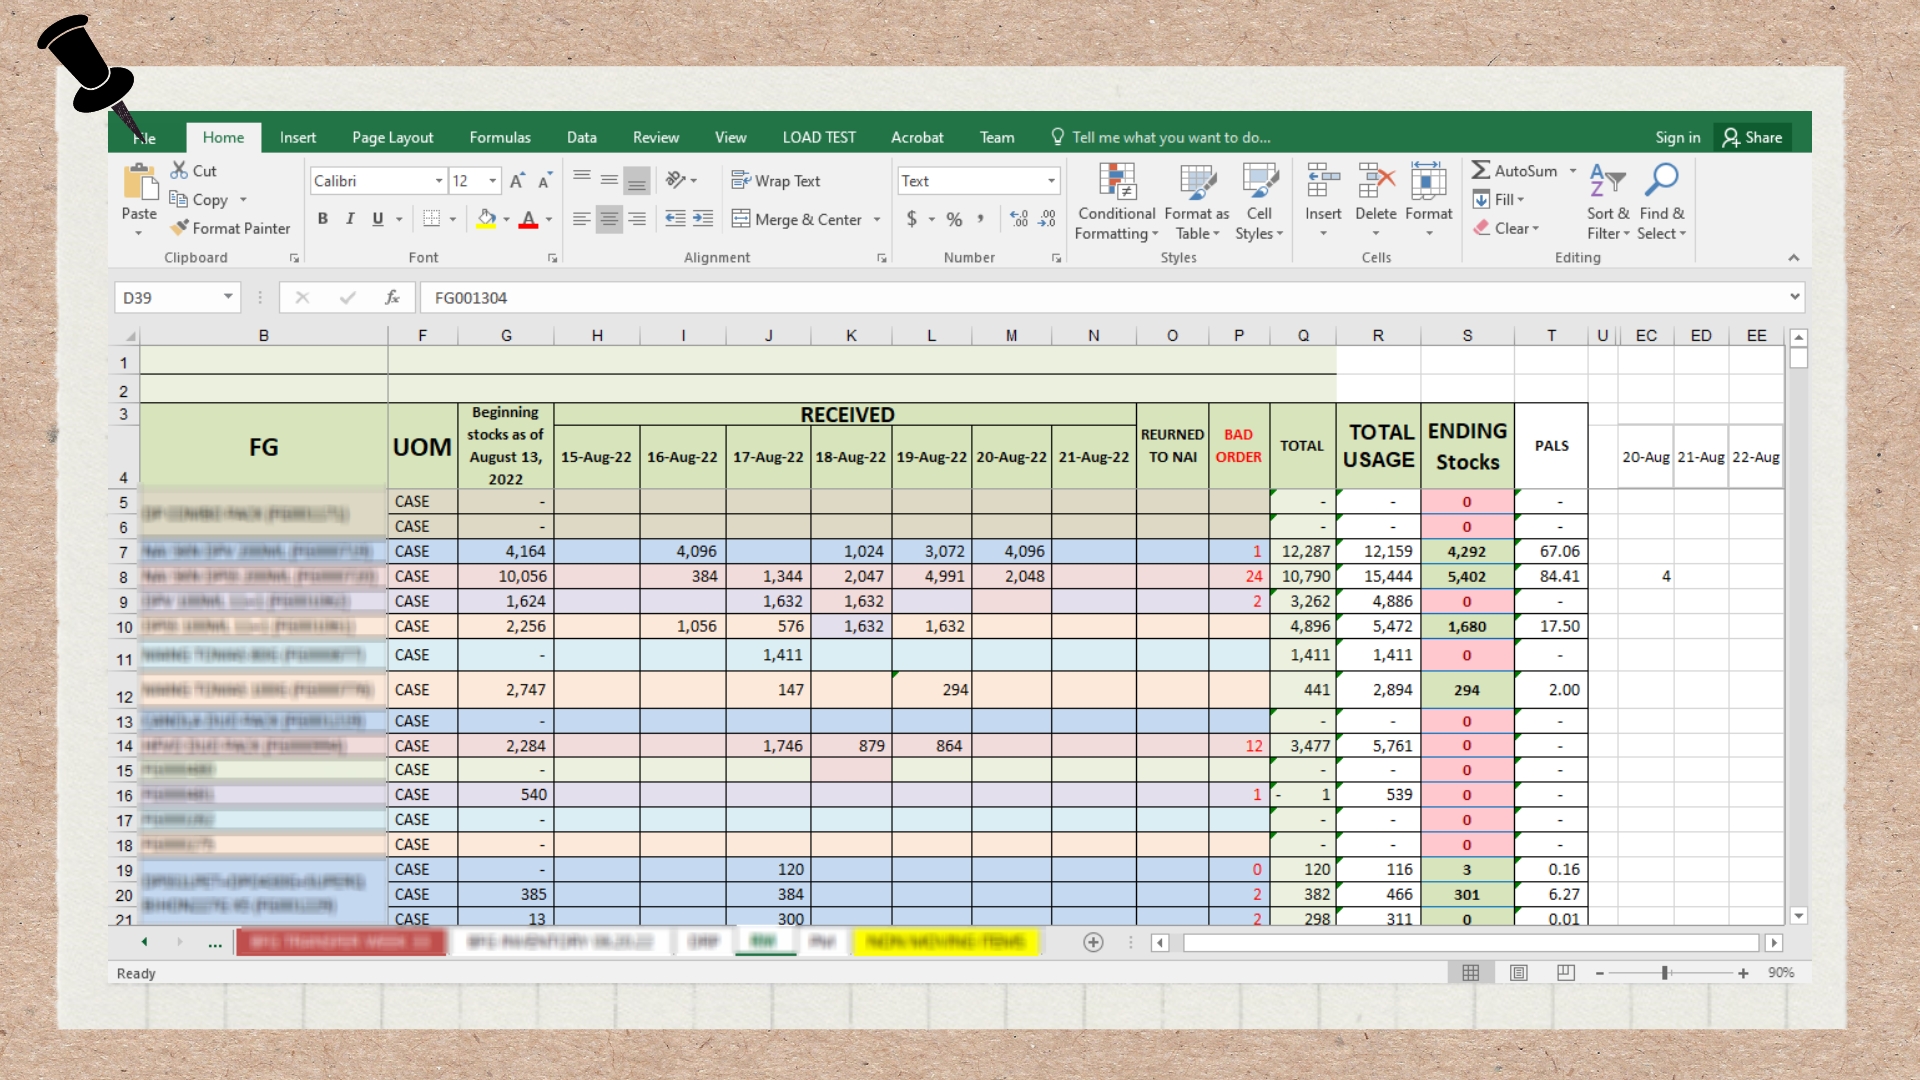Open the Calibri font name dropdown

[x=439, y=181]
